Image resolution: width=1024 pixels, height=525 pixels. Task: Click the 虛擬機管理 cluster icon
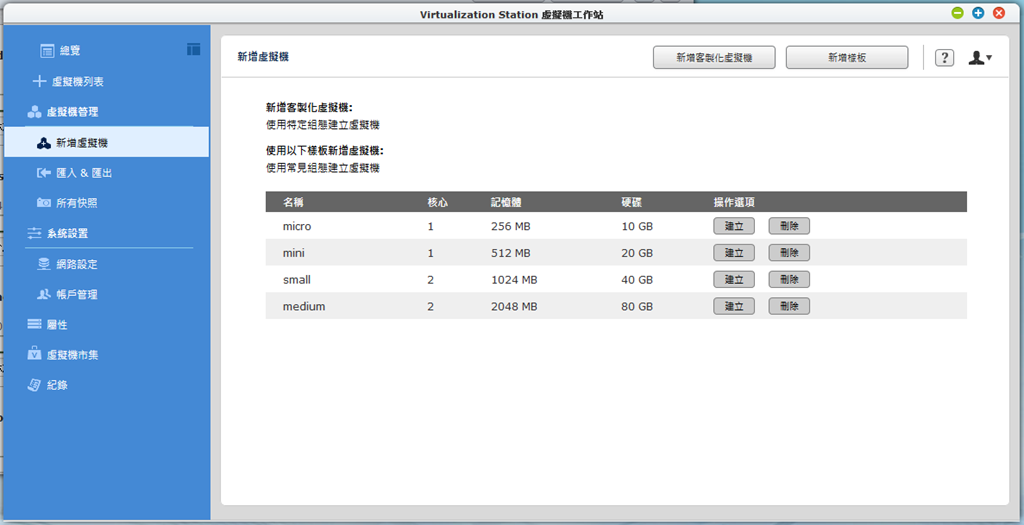coord(34,112)
